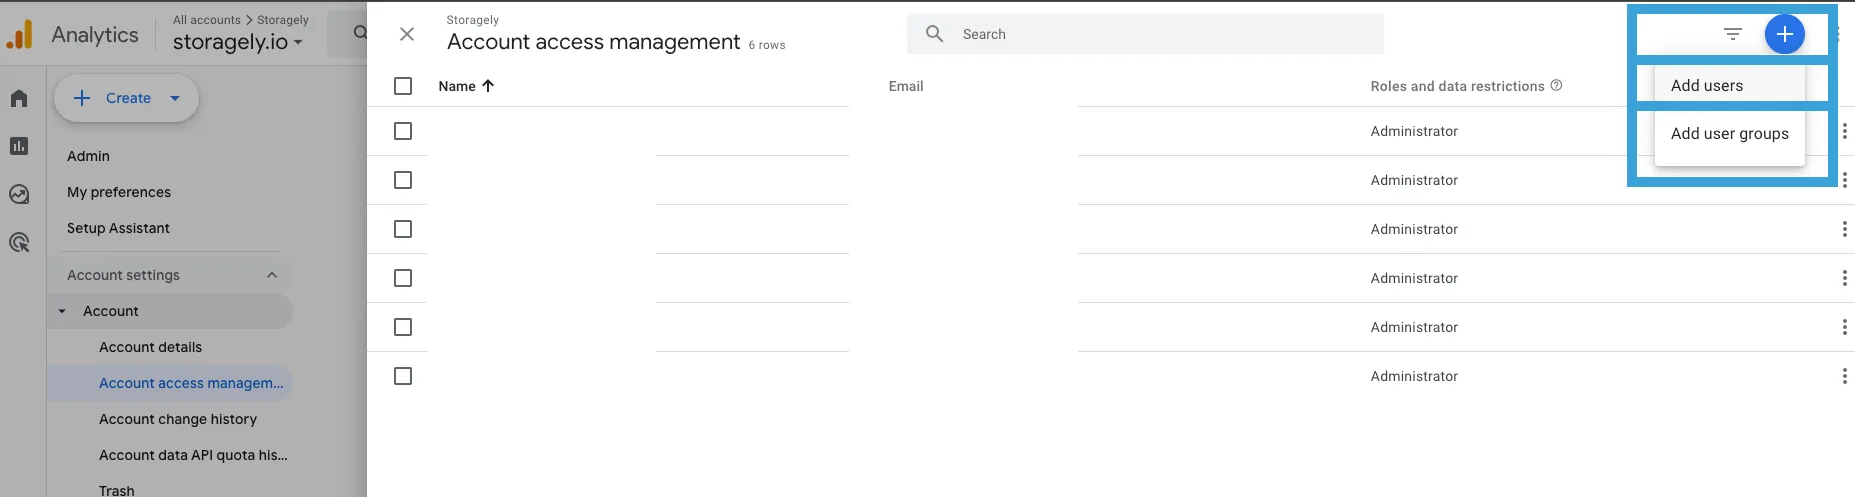Image resolution: width=1855 pixels, height=497 pixels.
Task: Tick the checkbox for the sixth user row
Action: (403, 376)
